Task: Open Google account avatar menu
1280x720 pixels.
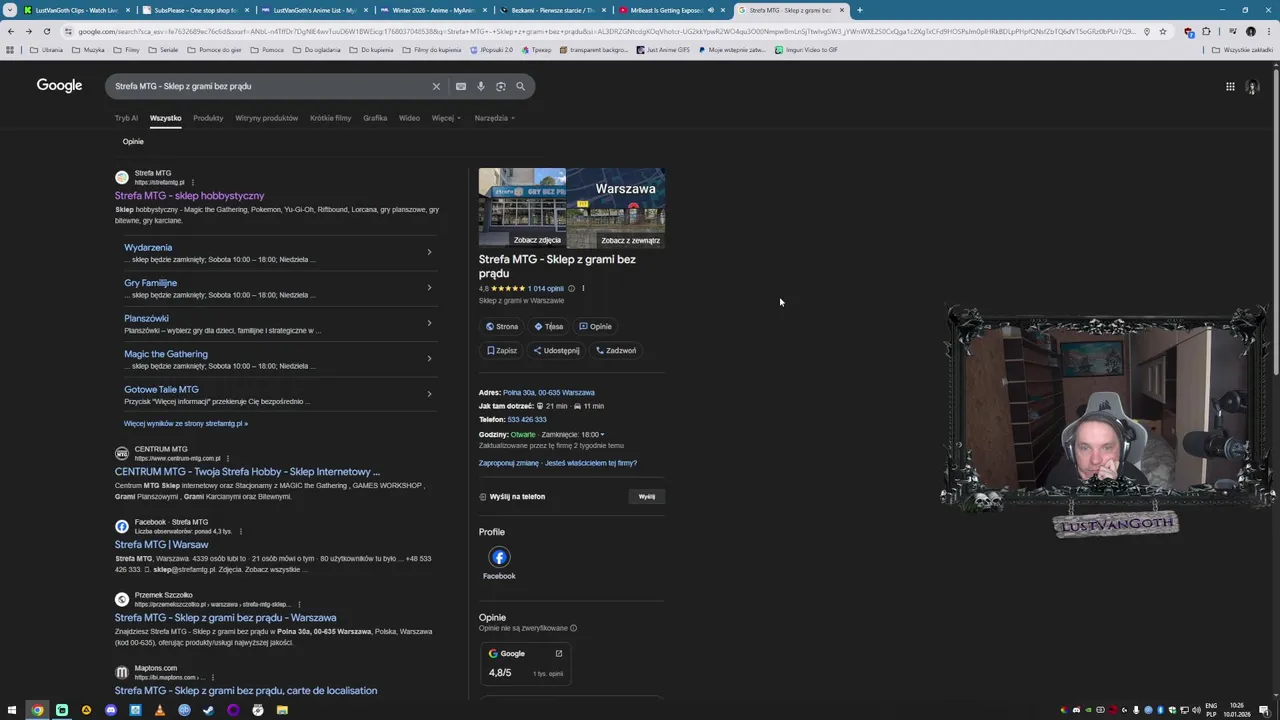Action: click(x=1252, y=87)
